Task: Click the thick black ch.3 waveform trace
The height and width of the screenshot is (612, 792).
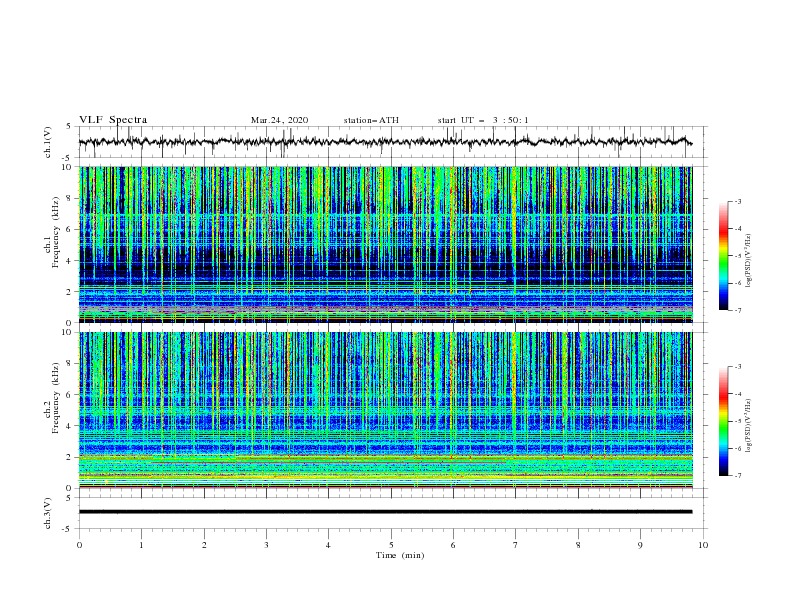Action: point(385,512)
